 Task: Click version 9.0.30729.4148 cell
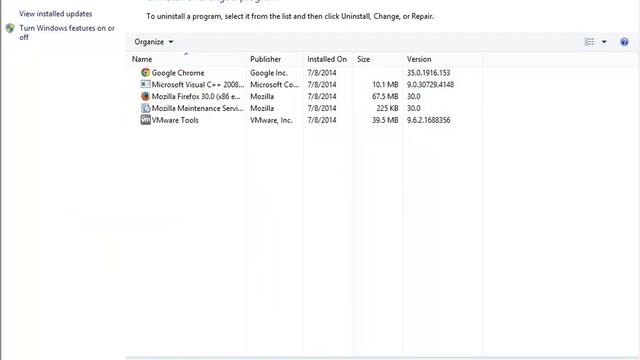point(430,84)
